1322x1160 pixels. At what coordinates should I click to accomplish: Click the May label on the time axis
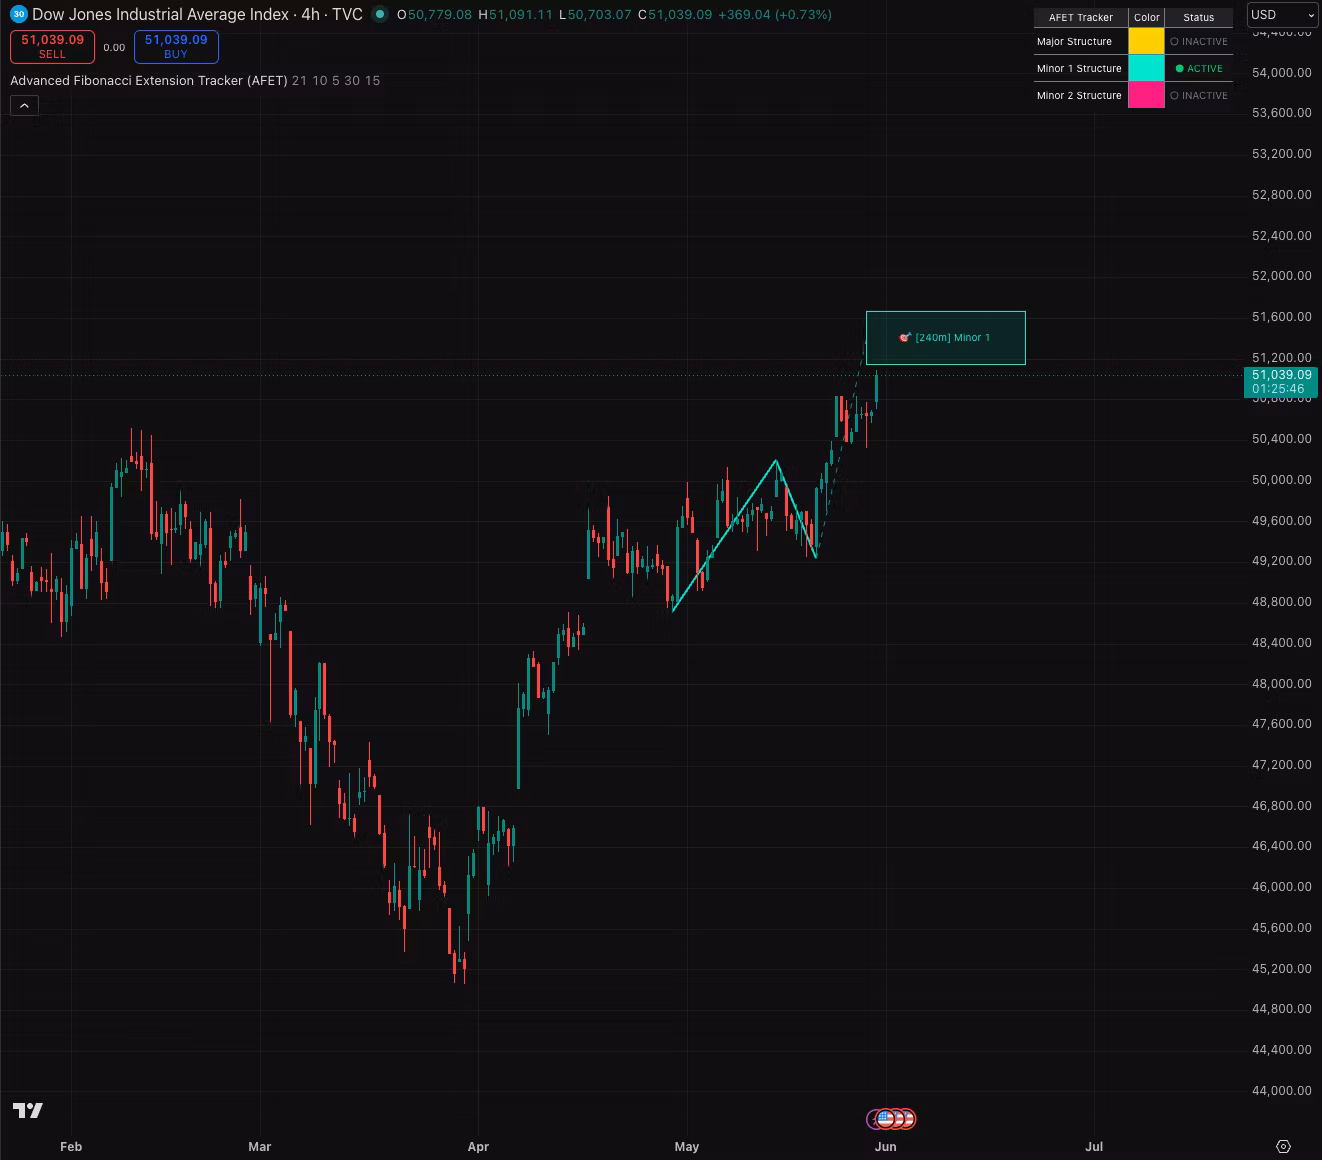[x=687, y=1147]
